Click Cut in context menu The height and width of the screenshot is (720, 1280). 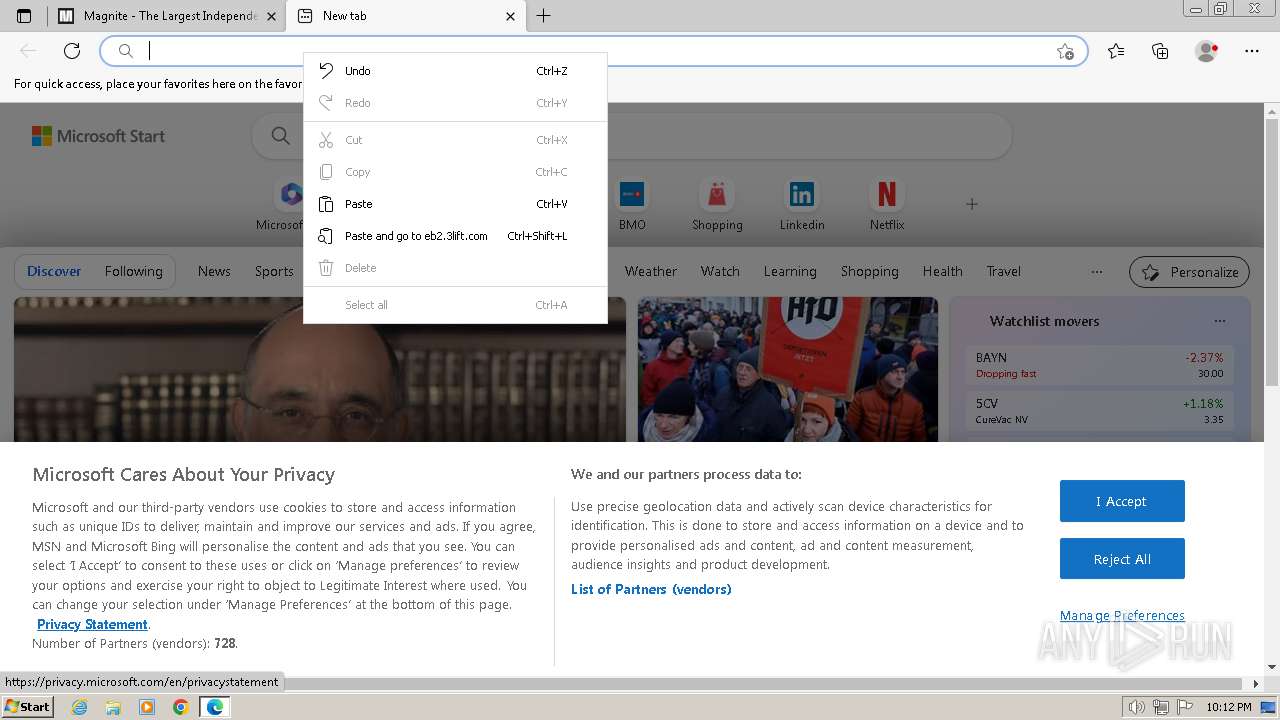pyautogui.click(x=455, y=140)
